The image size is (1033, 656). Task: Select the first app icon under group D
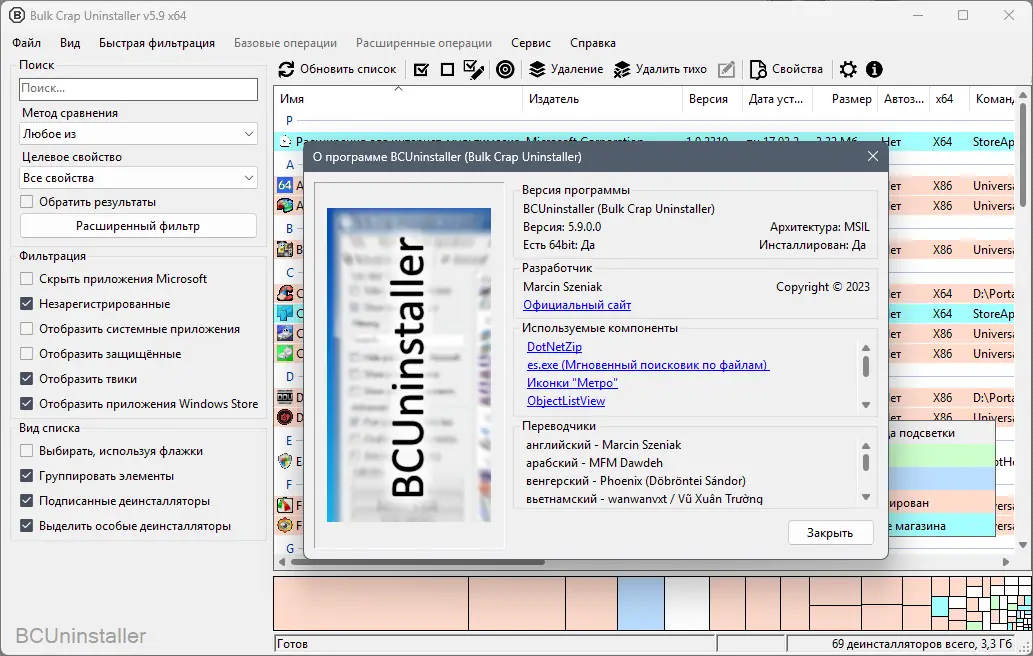pos(285,397)
